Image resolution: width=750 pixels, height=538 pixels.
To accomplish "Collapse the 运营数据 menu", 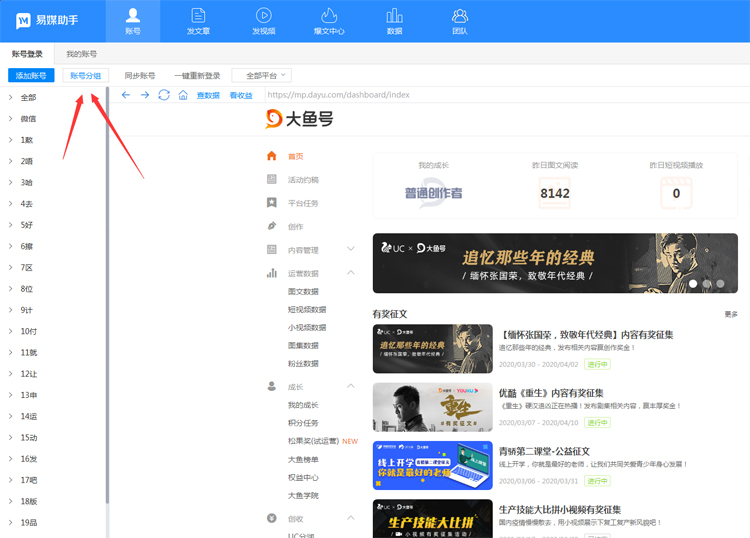I will click(x=351, y=273).
